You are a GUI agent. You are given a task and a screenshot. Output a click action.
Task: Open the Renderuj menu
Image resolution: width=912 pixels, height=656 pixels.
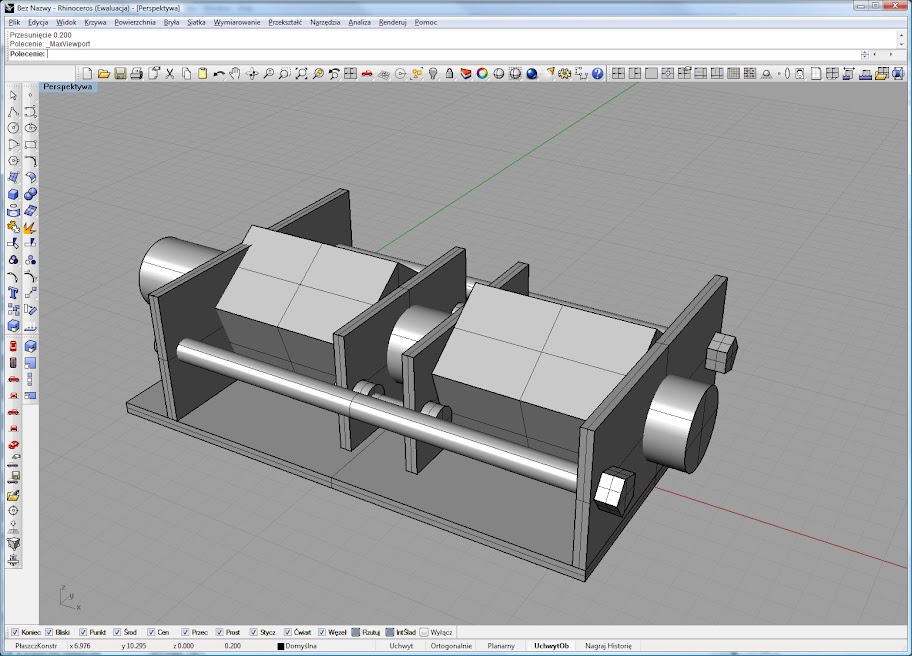pos(393,22)
